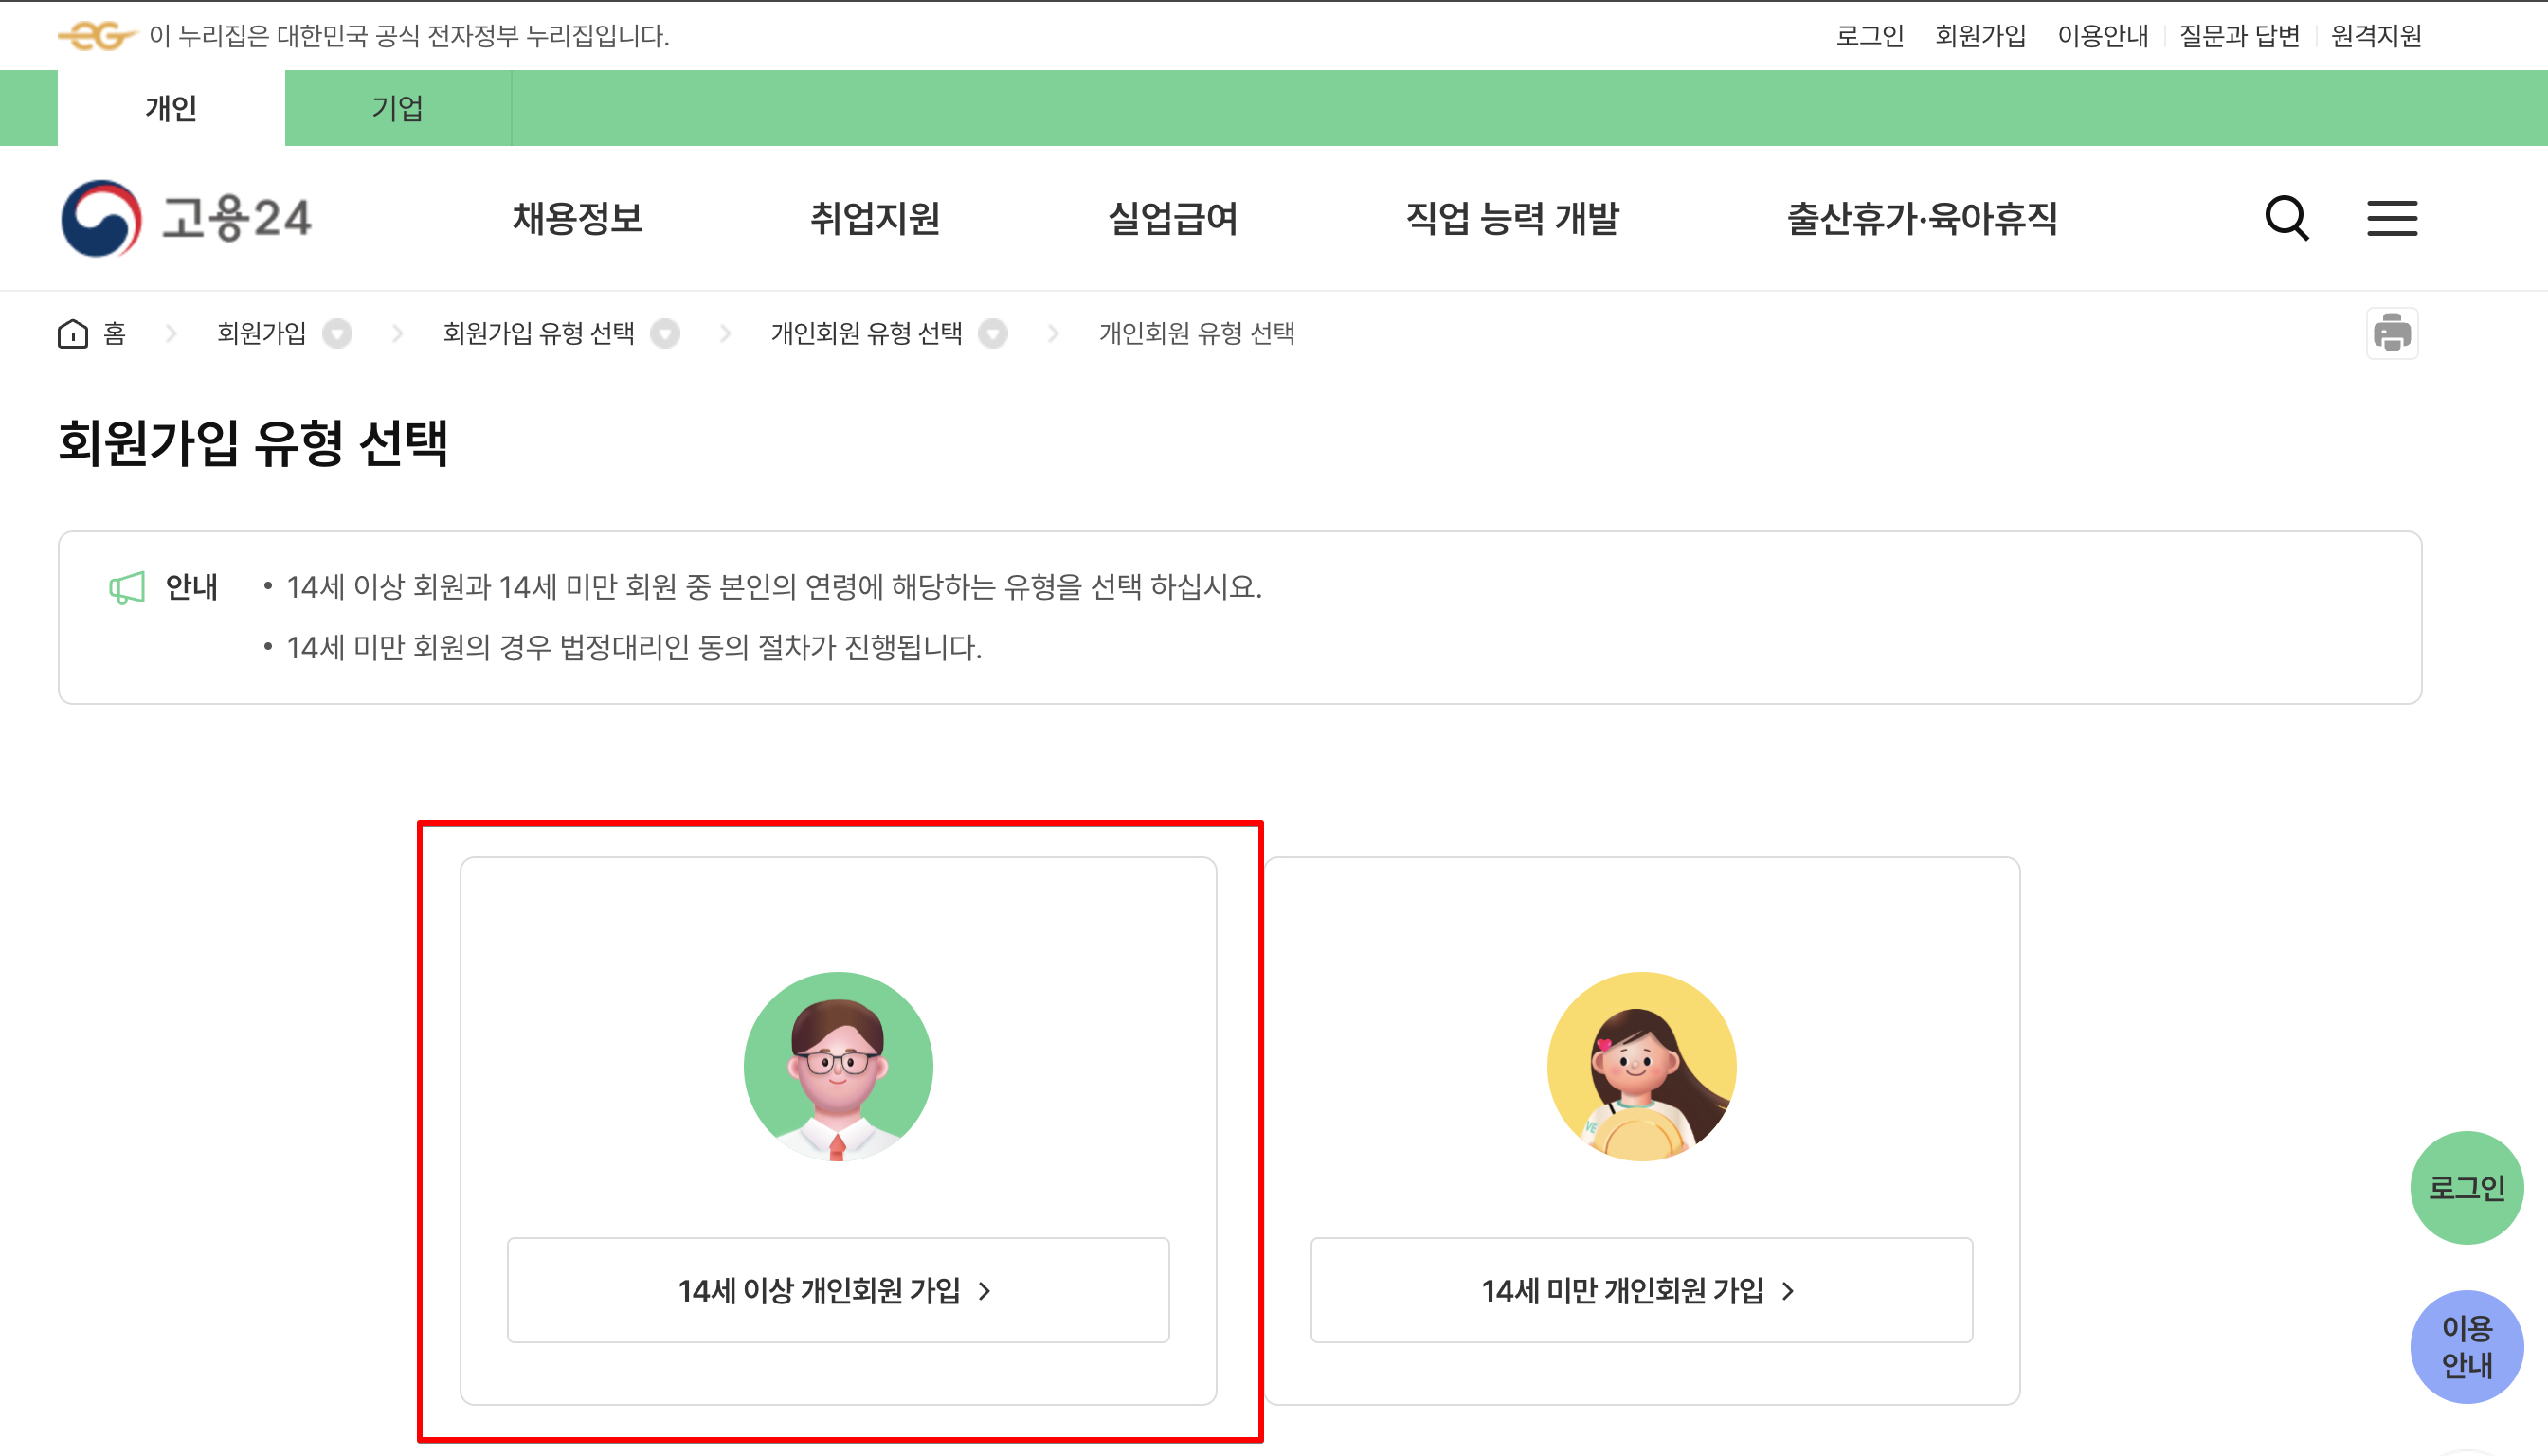The width and height of the screenshot is (2548, 1456).
Task: Open 질문과 답변 link
Action: (2239, 36)
